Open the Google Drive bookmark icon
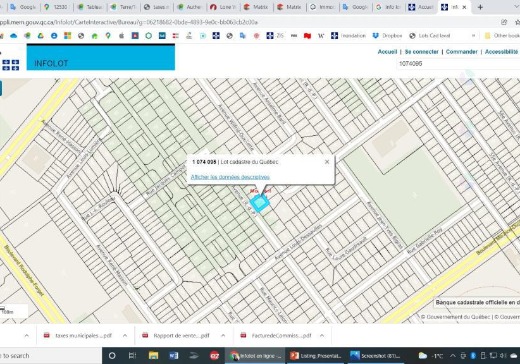 point(40,36)
